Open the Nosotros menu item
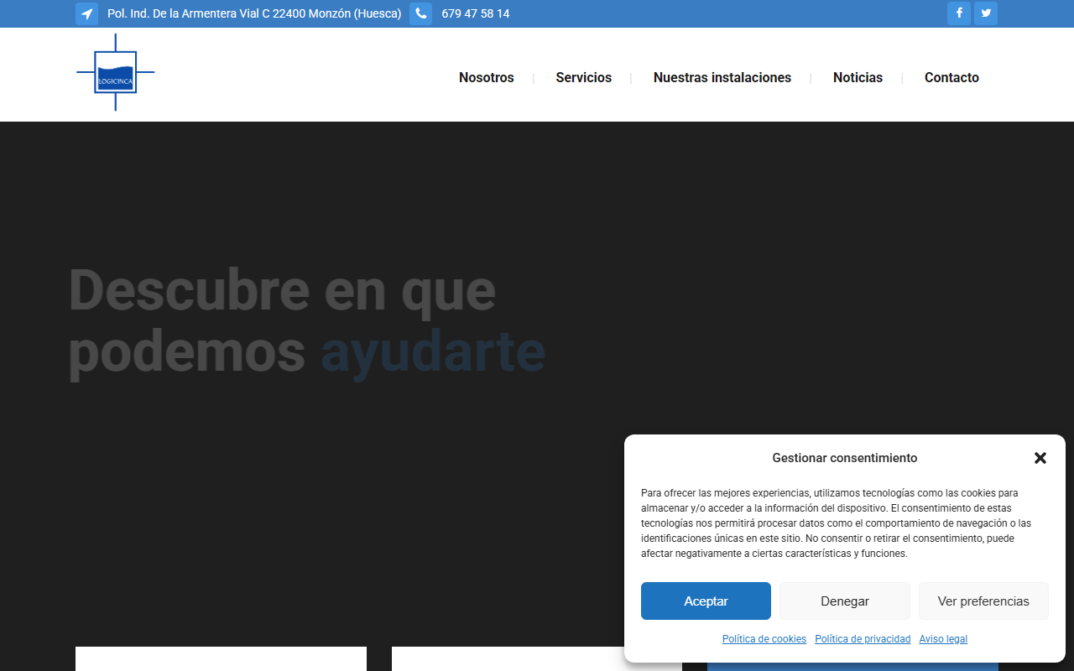 point(486,77)
